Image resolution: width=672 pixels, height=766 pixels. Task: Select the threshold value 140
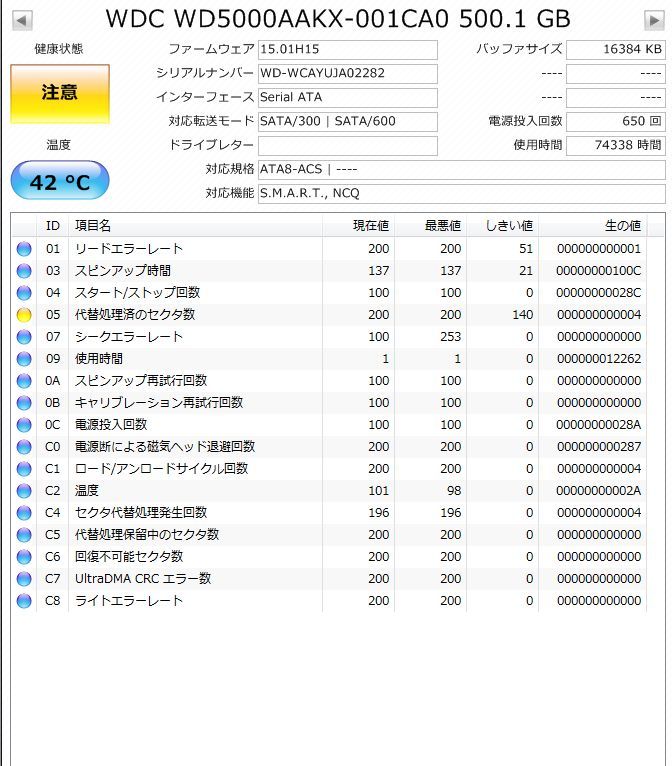pyautogui.click(x=523, y=315)
